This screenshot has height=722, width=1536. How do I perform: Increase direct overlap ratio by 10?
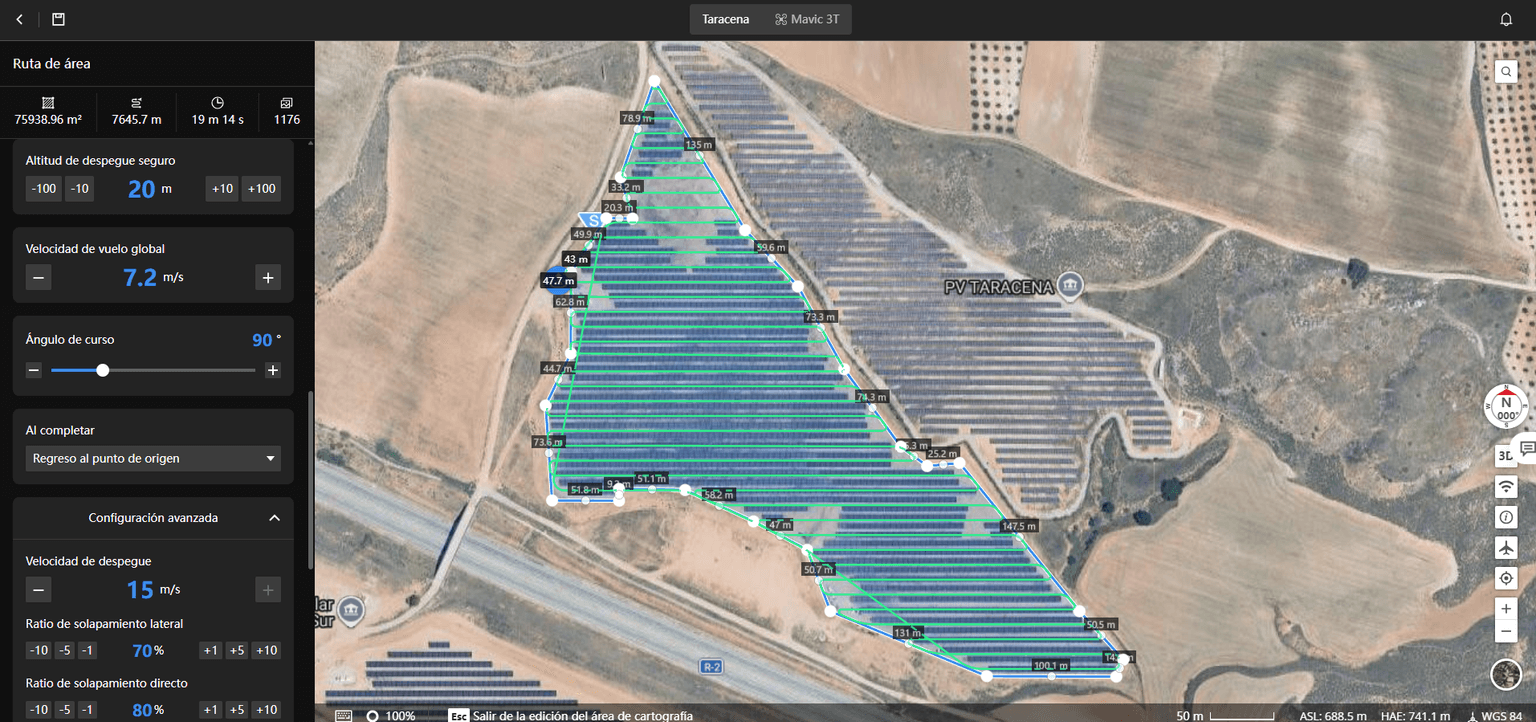[266, 710]
